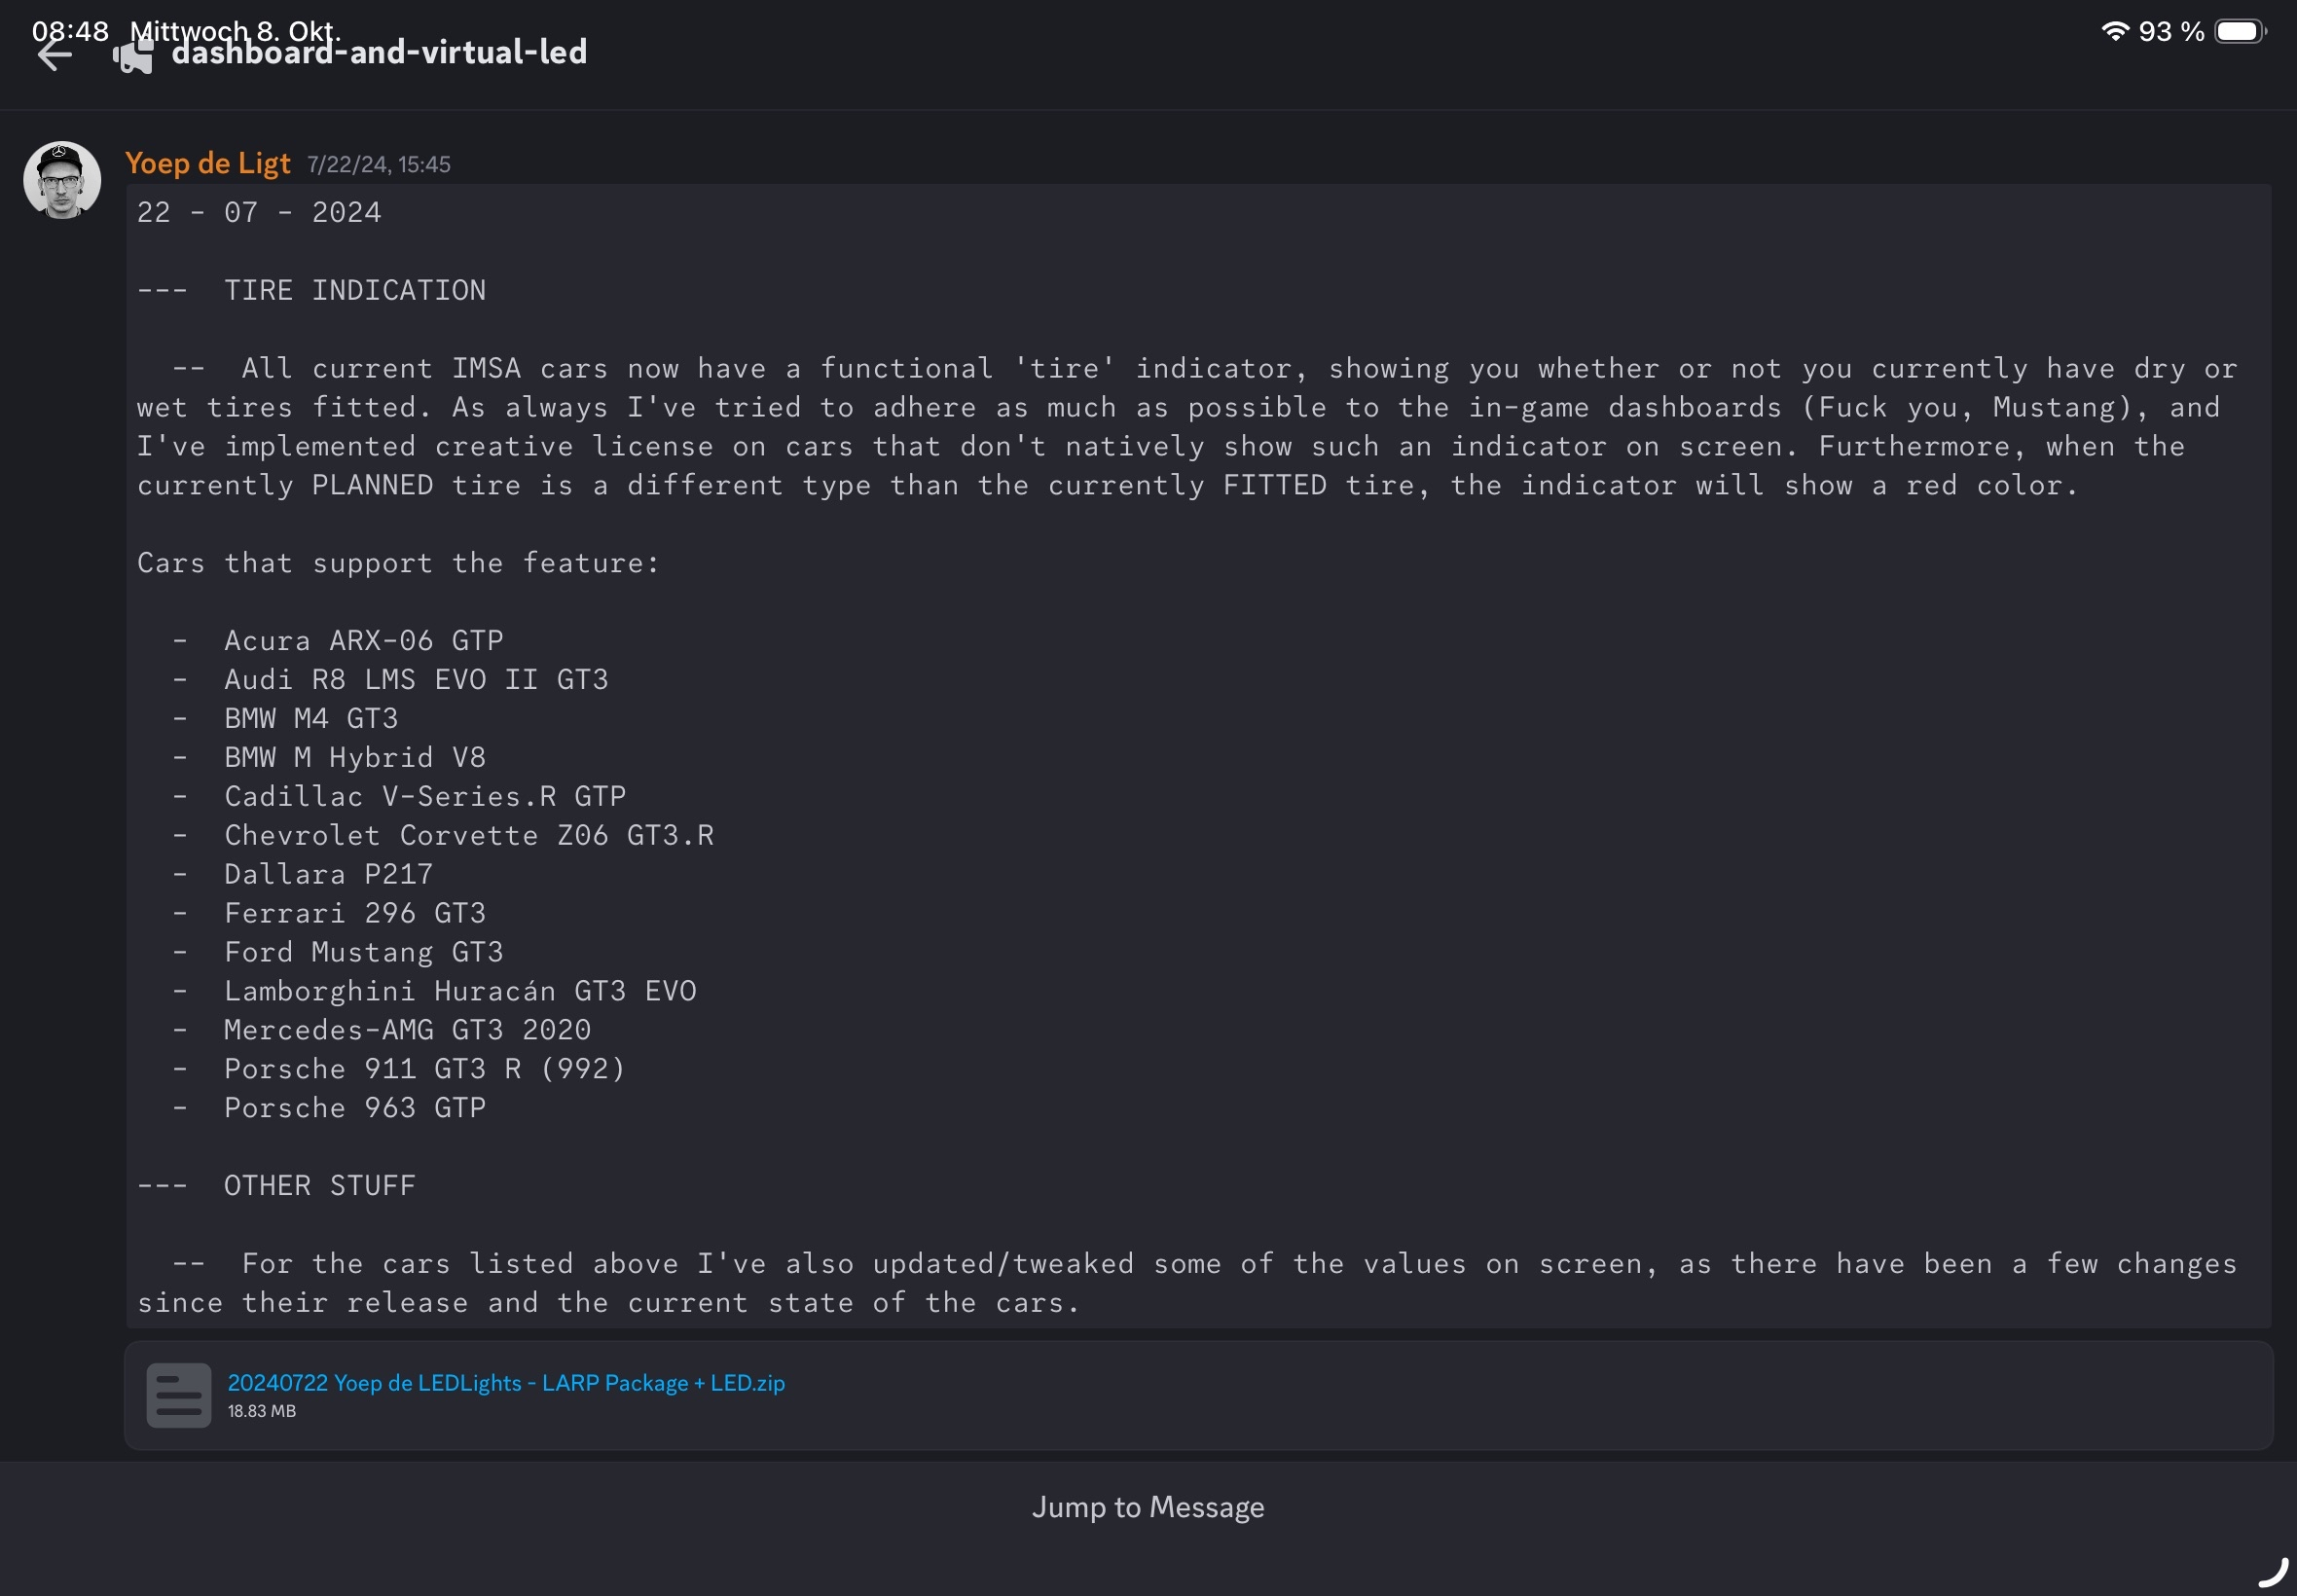This screenshot has height=1596, width=2297.
Task: Click the TIRE INDICATION heading in message
Action: pos(354,290)
